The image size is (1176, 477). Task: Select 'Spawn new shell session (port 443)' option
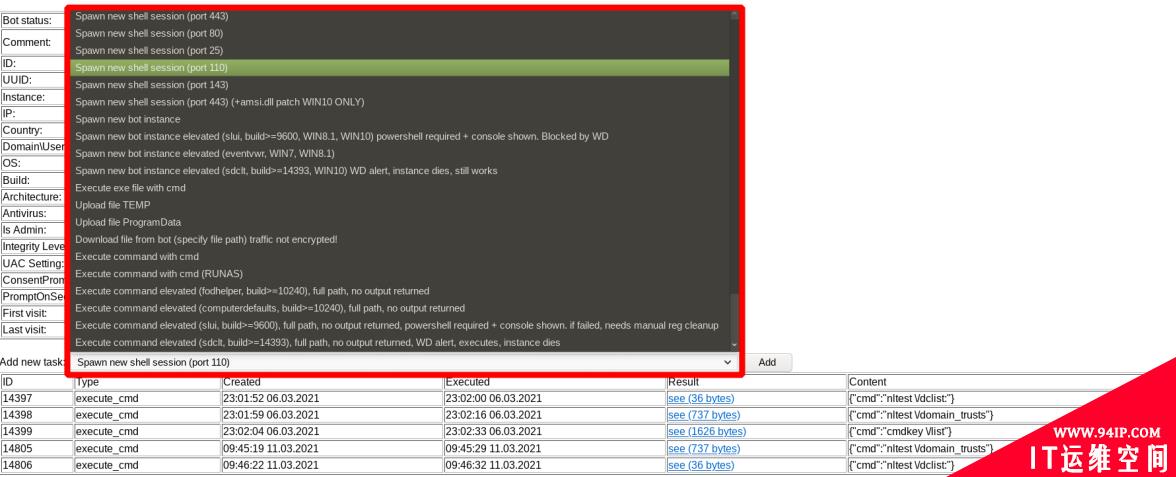pyautogui.click(x=400, y=16)
